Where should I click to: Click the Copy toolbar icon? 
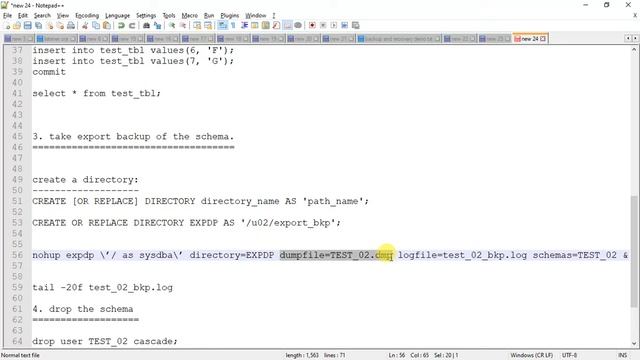[96, 25]
